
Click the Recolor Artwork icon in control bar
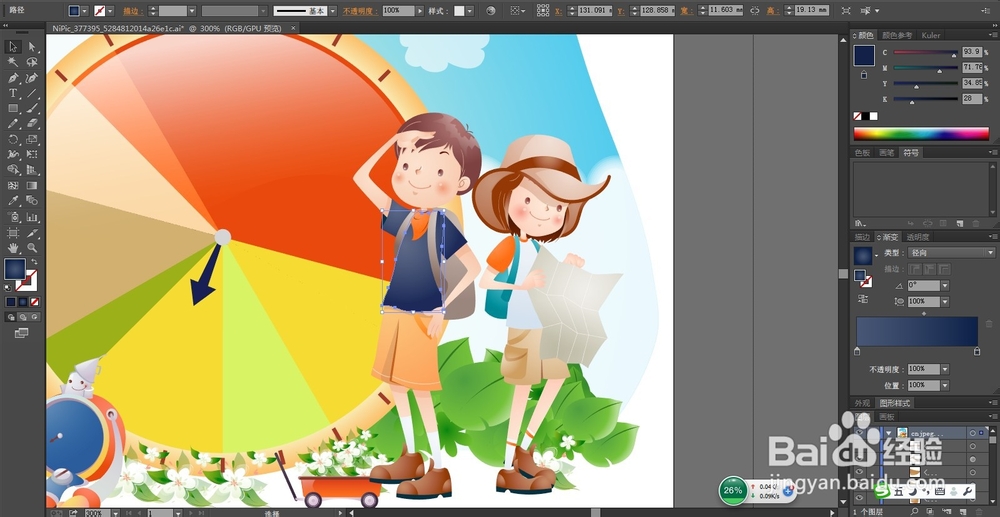(x=490, y=11)
